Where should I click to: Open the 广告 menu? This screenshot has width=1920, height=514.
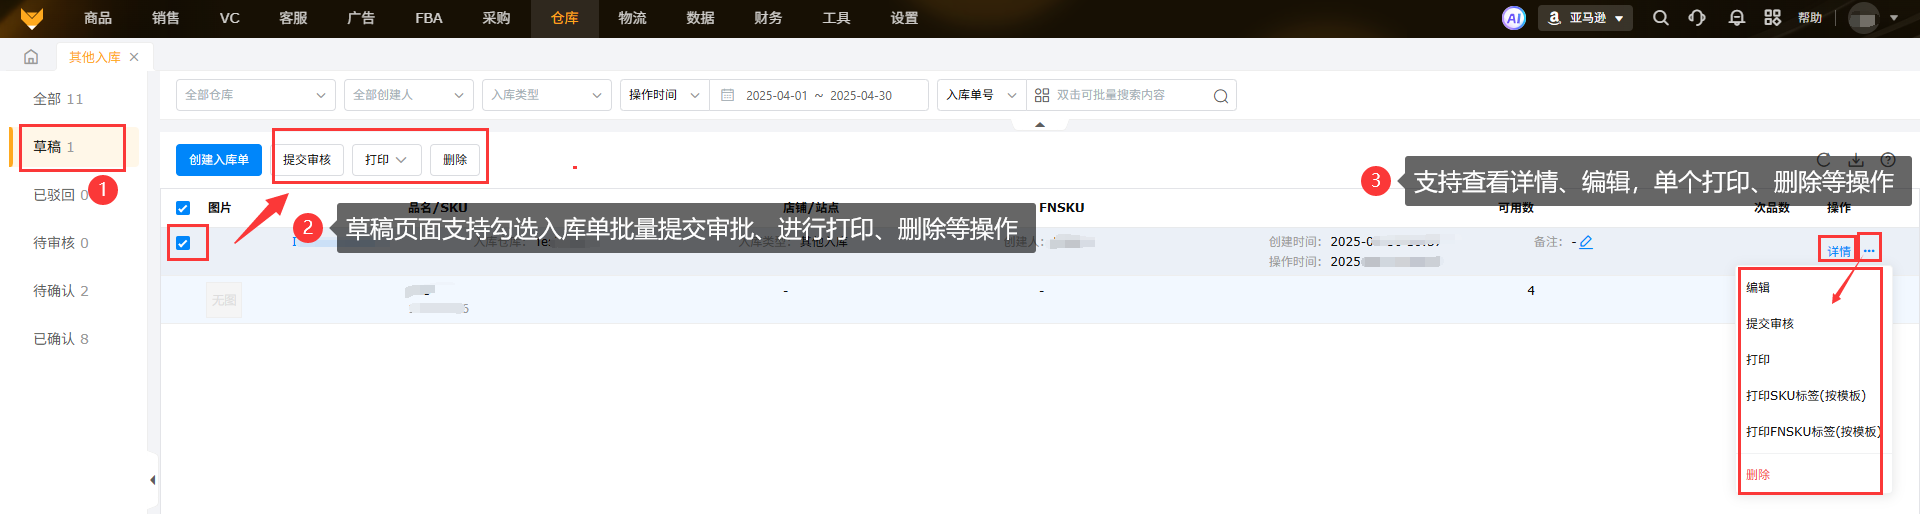361,18
